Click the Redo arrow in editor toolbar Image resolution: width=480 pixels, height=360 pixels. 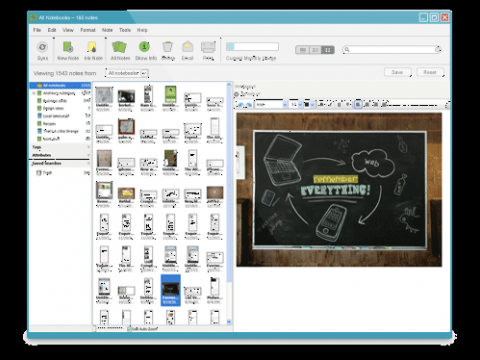(x=249, y=105)
